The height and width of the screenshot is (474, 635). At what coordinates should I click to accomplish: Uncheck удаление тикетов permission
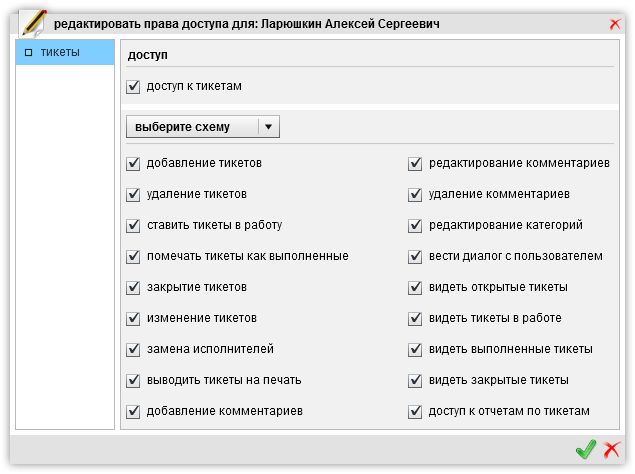134,194
